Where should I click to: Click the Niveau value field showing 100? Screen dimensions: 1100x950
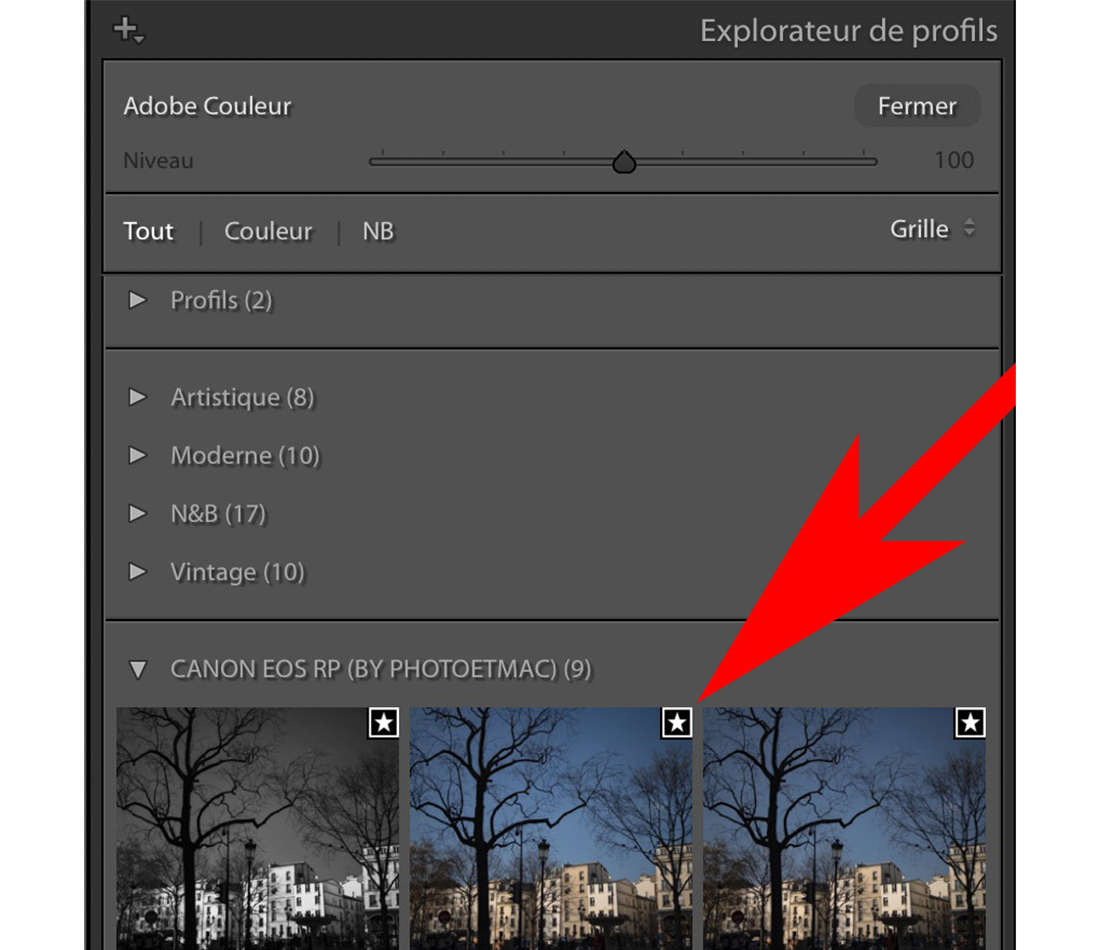[953, 160]
